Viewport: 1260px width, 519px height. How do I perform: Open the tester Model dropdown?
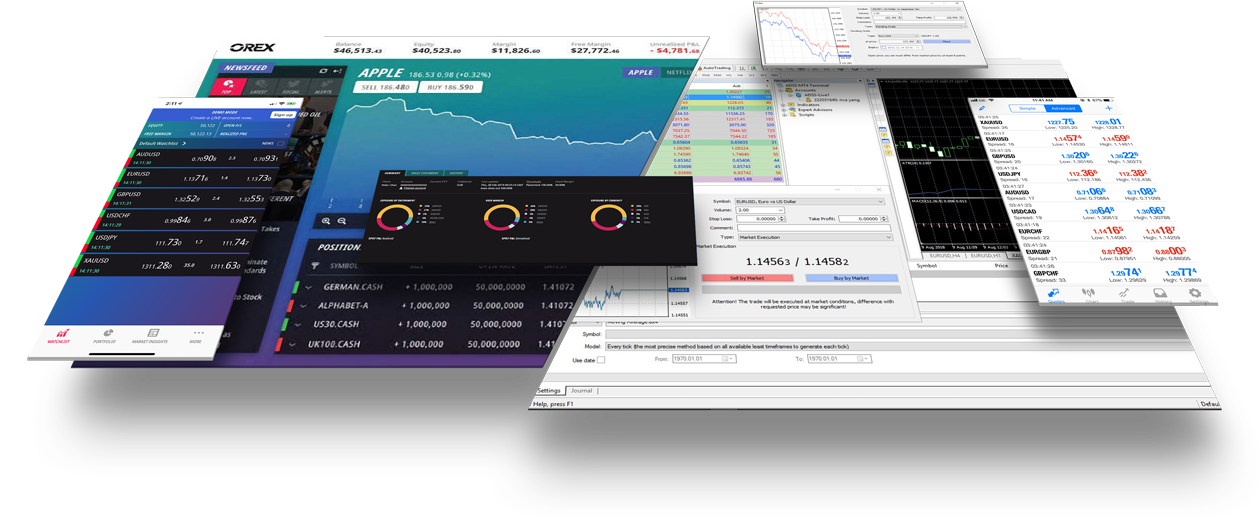pos(900,346)
